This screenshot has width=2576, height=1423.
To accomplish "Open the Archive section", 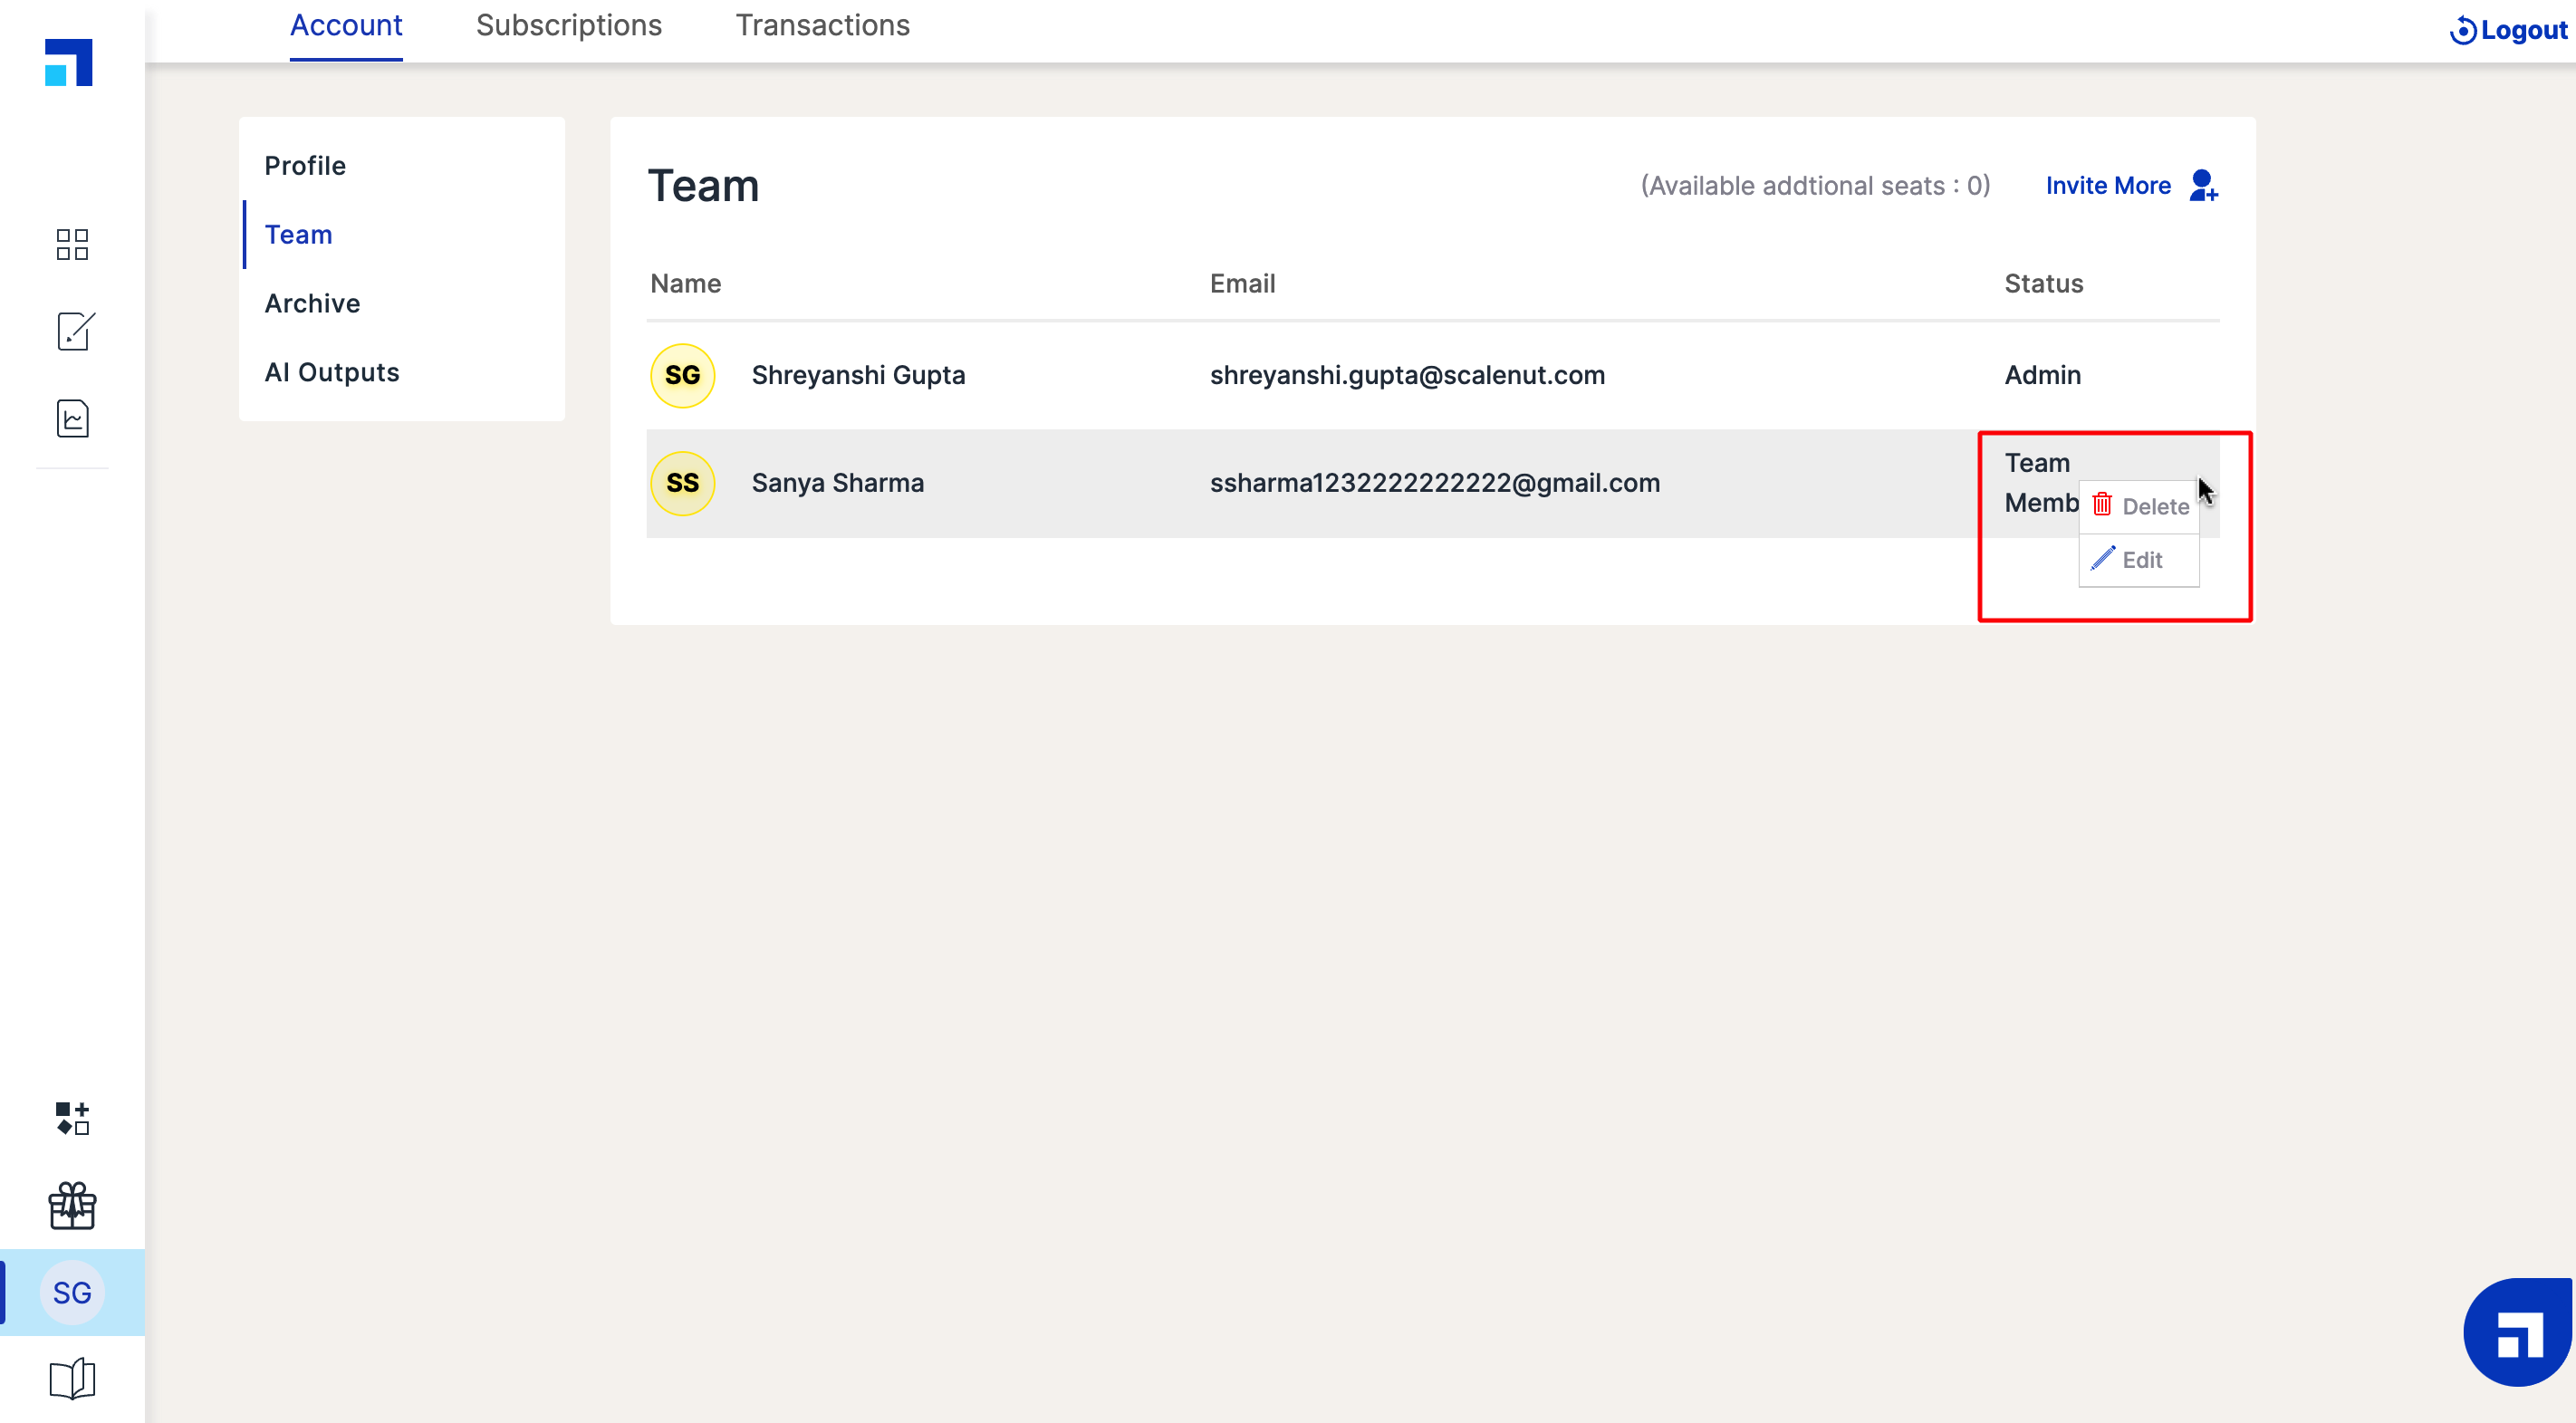I will [x=312, y=304].
